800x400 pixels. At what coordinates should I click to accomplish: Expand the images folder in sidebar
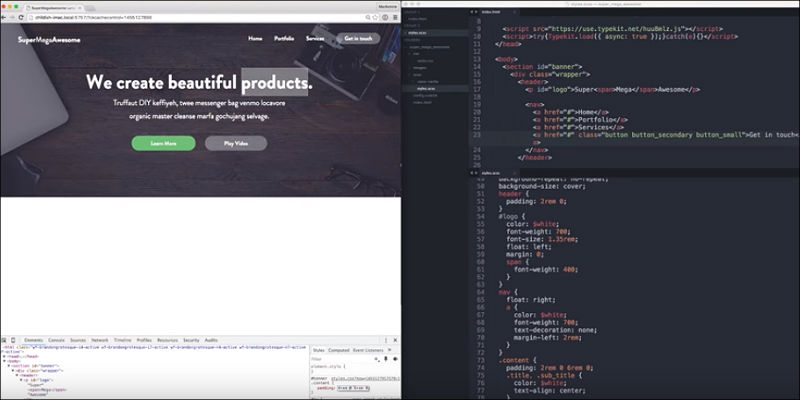tap(411, 67)
